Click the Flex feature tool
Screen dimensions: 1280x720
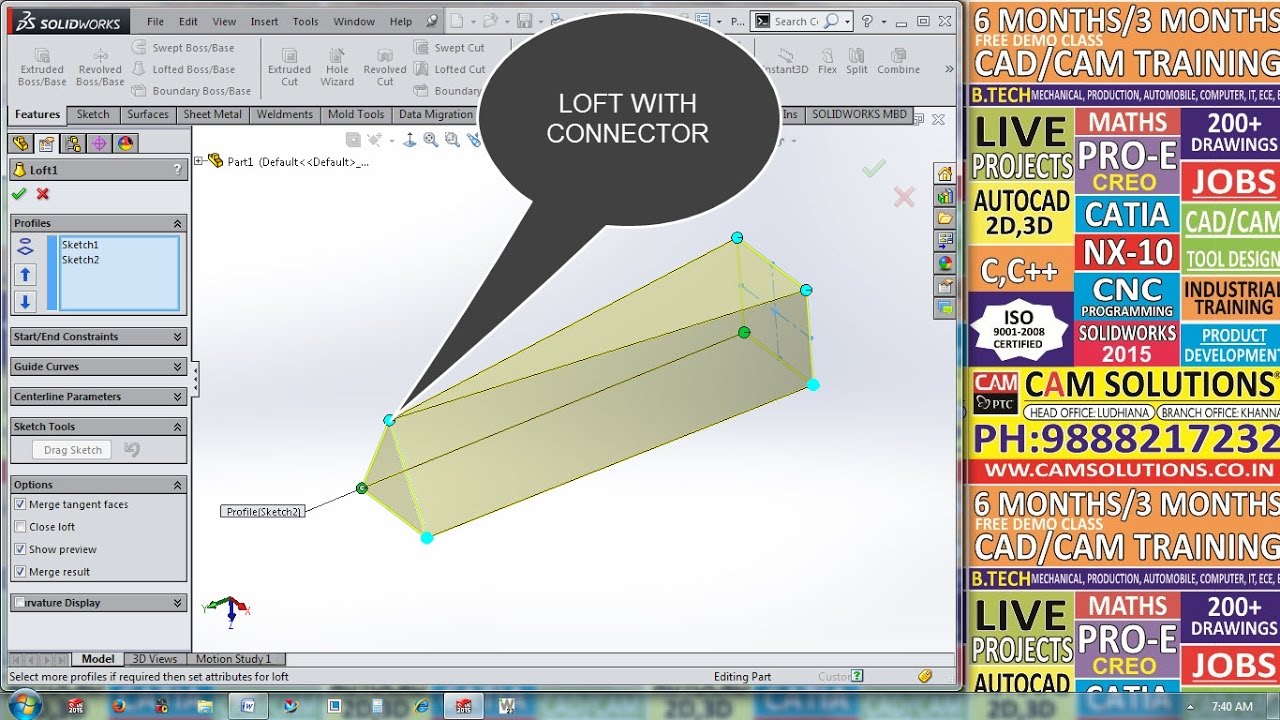[827, 61]
